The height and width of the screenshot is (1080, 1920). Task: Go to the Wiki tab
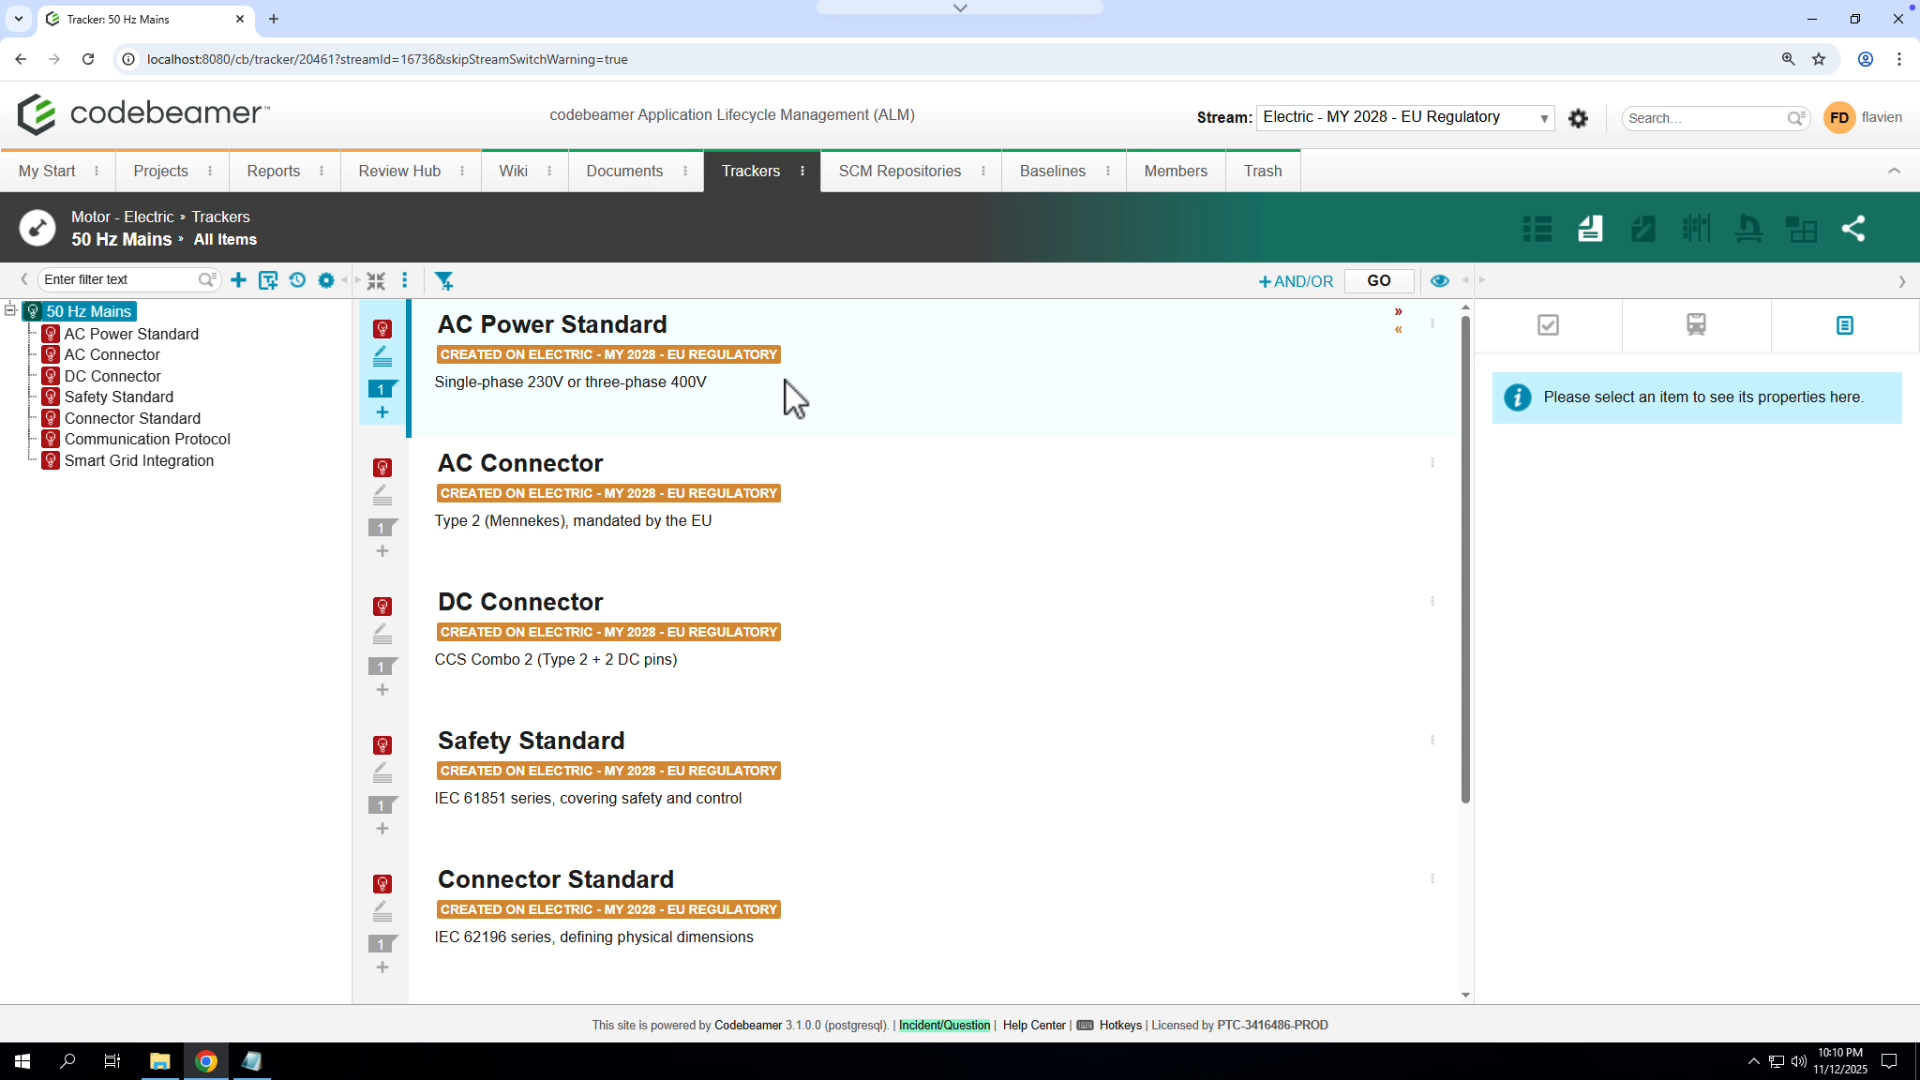pyautogui.click(x=513, y=171)
